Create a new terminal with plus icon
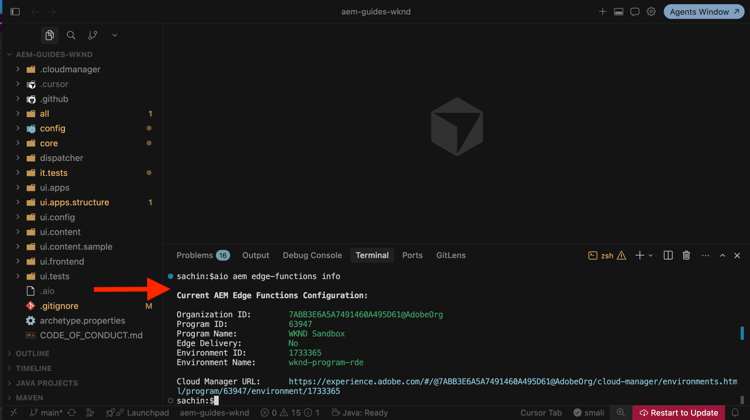This screenshot has height=420, width=750. [640, 256]
